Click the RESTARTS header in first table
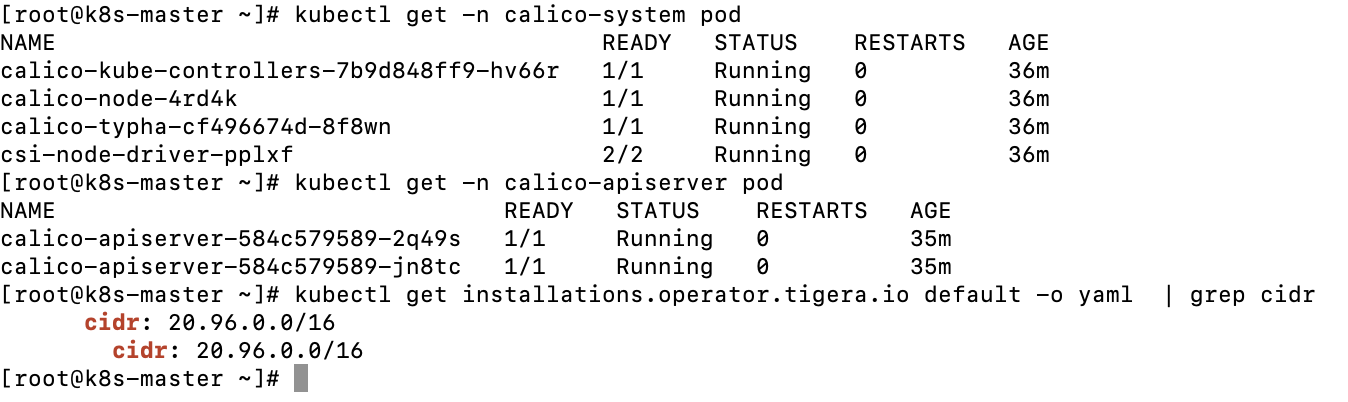Screen dimensions: 1348x402 [910, 43]
